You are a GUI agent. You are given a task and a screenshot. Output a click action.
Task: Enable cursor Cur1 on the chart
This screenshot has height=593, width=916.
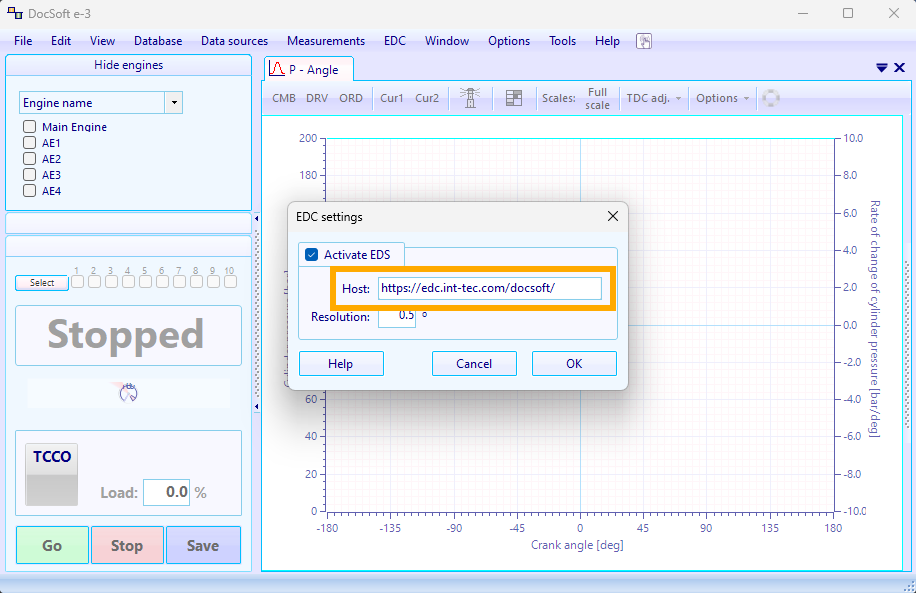(x=391, y=98)
